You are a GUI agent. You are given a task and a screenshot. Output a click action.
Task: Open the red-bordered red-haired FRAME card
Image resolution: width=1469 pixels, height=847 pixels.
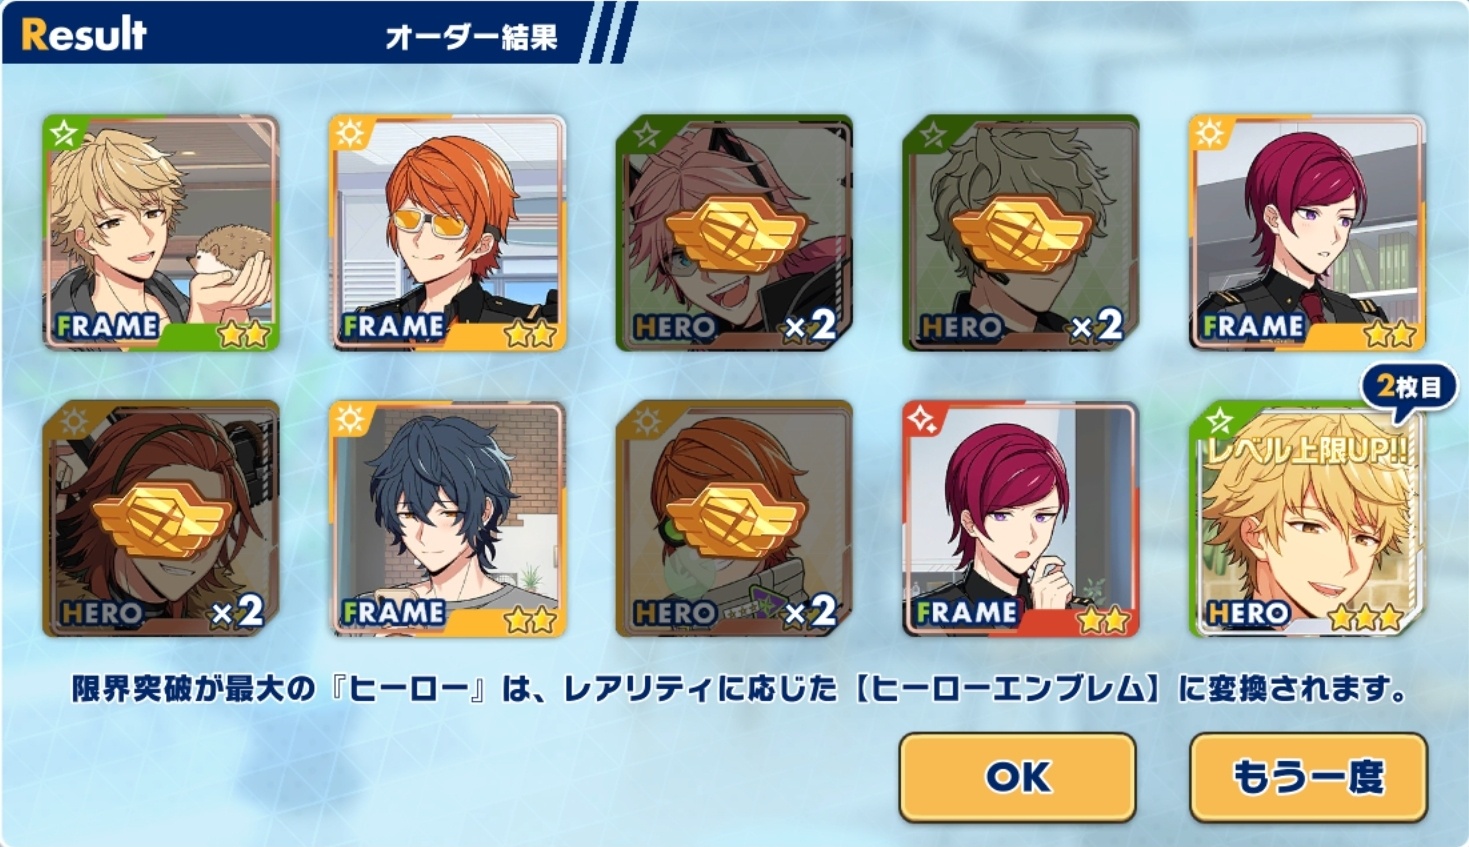tap(1021, 519)
